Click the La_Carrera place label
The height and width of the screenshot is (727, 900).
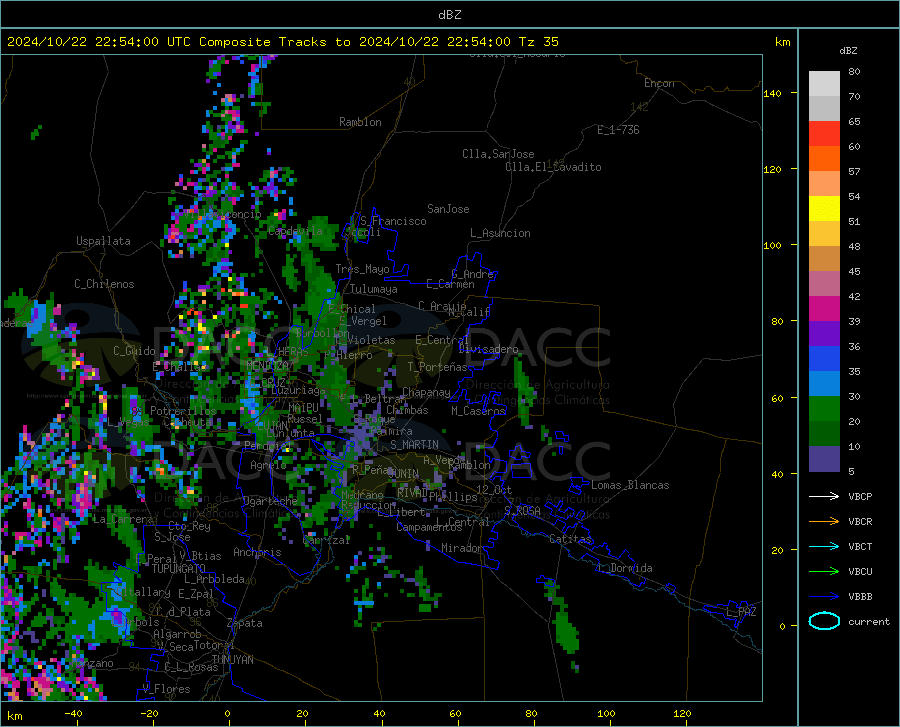pos(123,519)
